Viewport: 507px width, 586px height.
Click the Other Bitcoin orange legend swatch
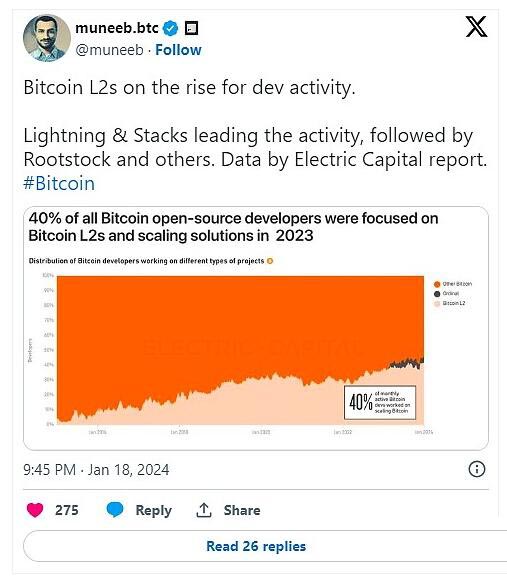(x=437, y=284)
